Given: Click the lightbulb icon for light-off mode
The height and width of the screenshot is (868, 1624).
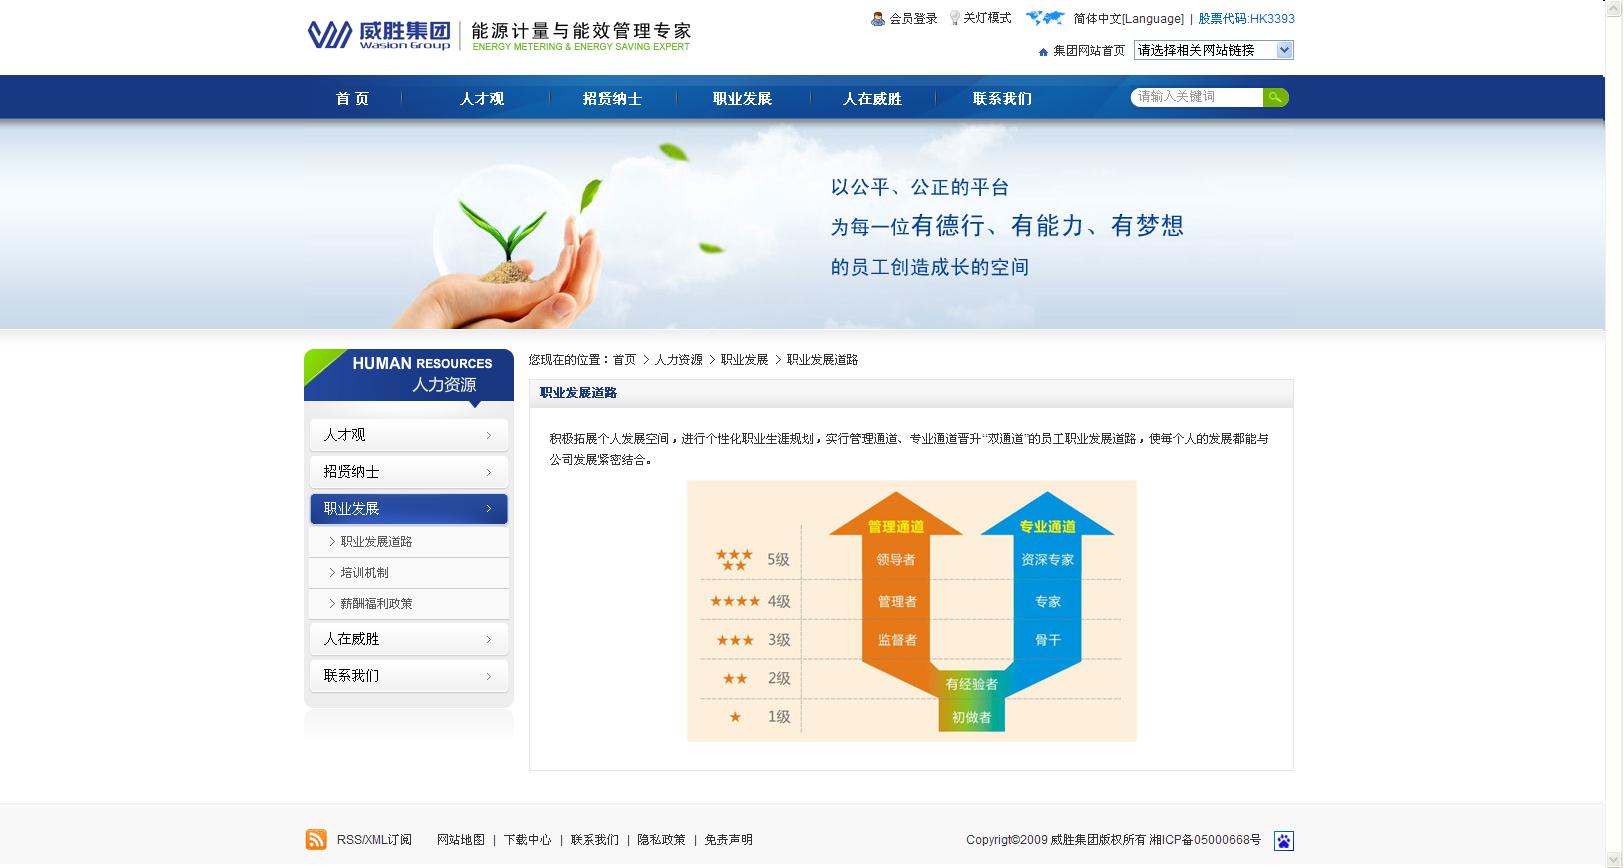Looking at the screenshot, I should click(x=954, y=18).
